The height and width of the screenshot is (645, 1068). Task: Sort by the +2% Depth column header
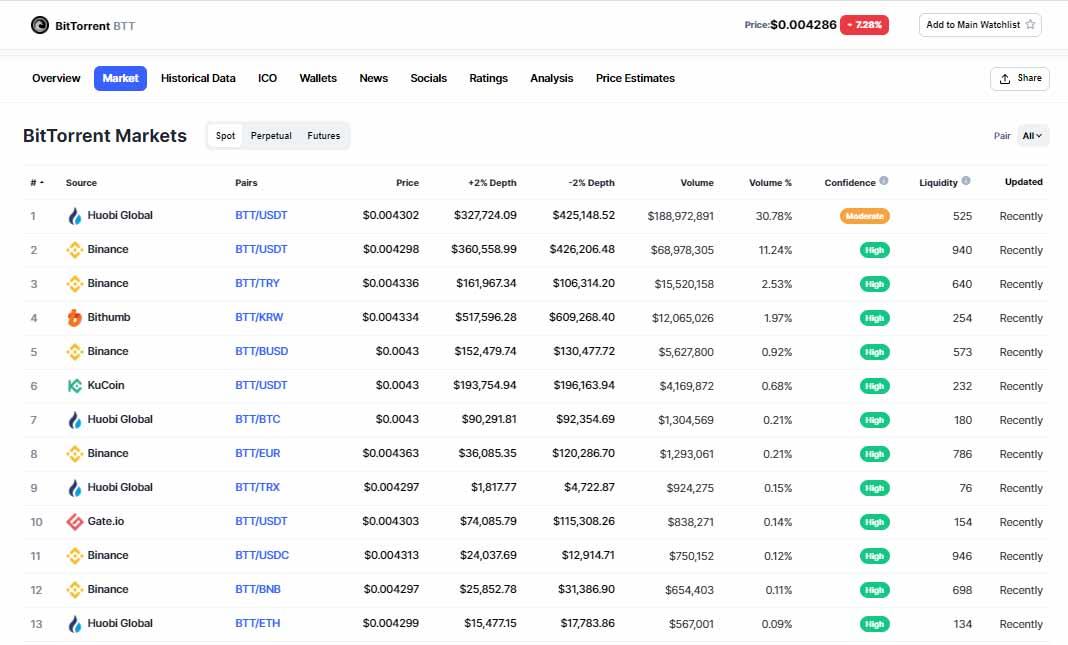492,183
